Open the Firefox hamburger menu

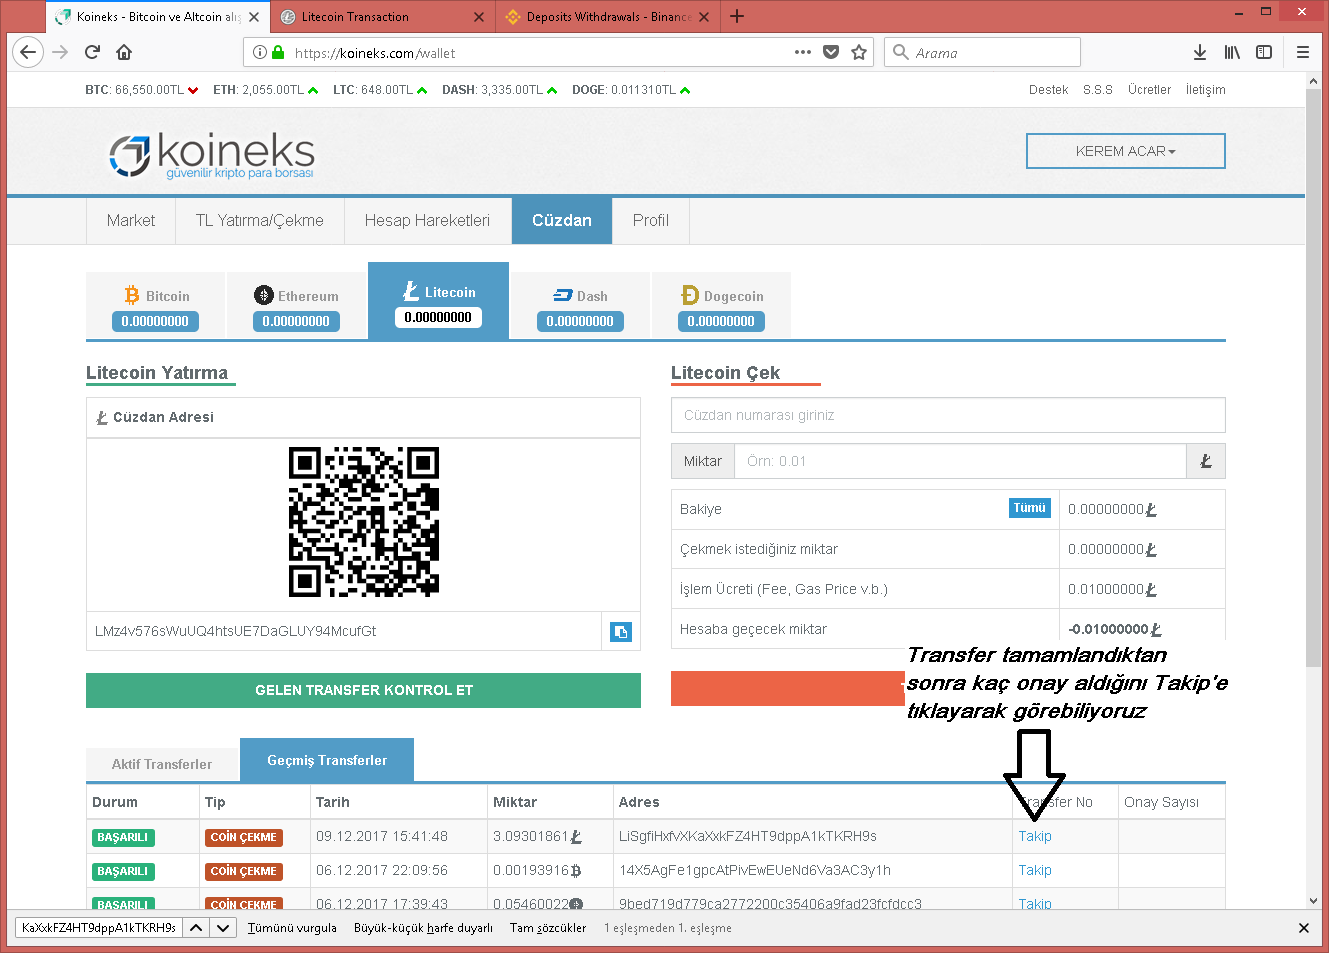[x=1303, y=52]
